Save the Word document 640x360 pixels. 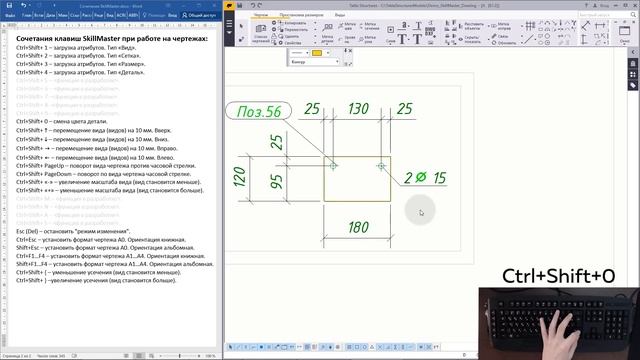point(9,5)
